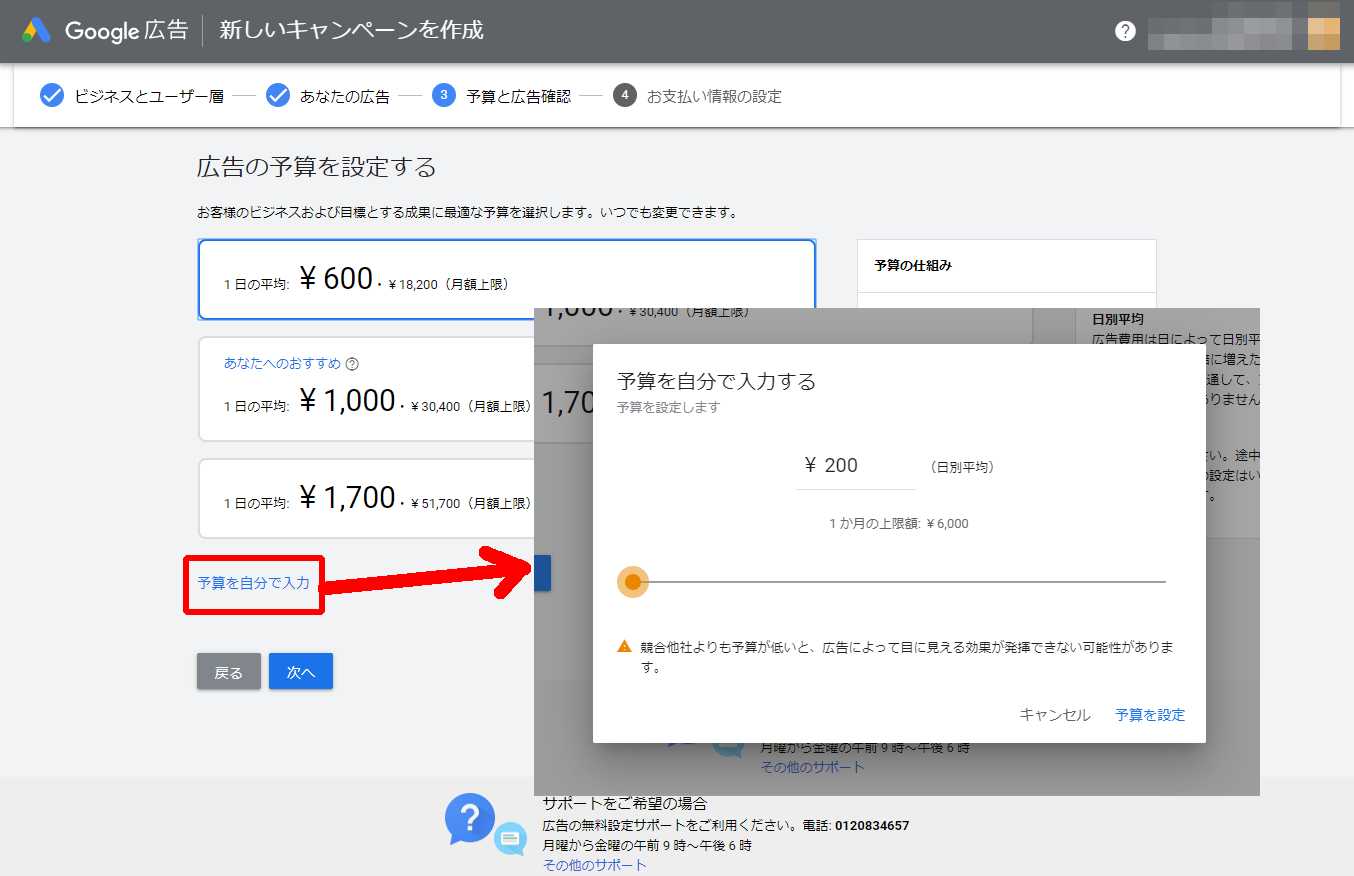Click the ¥200 daily budget input field
The image size is (1354, 876).
tap(855, 466)
